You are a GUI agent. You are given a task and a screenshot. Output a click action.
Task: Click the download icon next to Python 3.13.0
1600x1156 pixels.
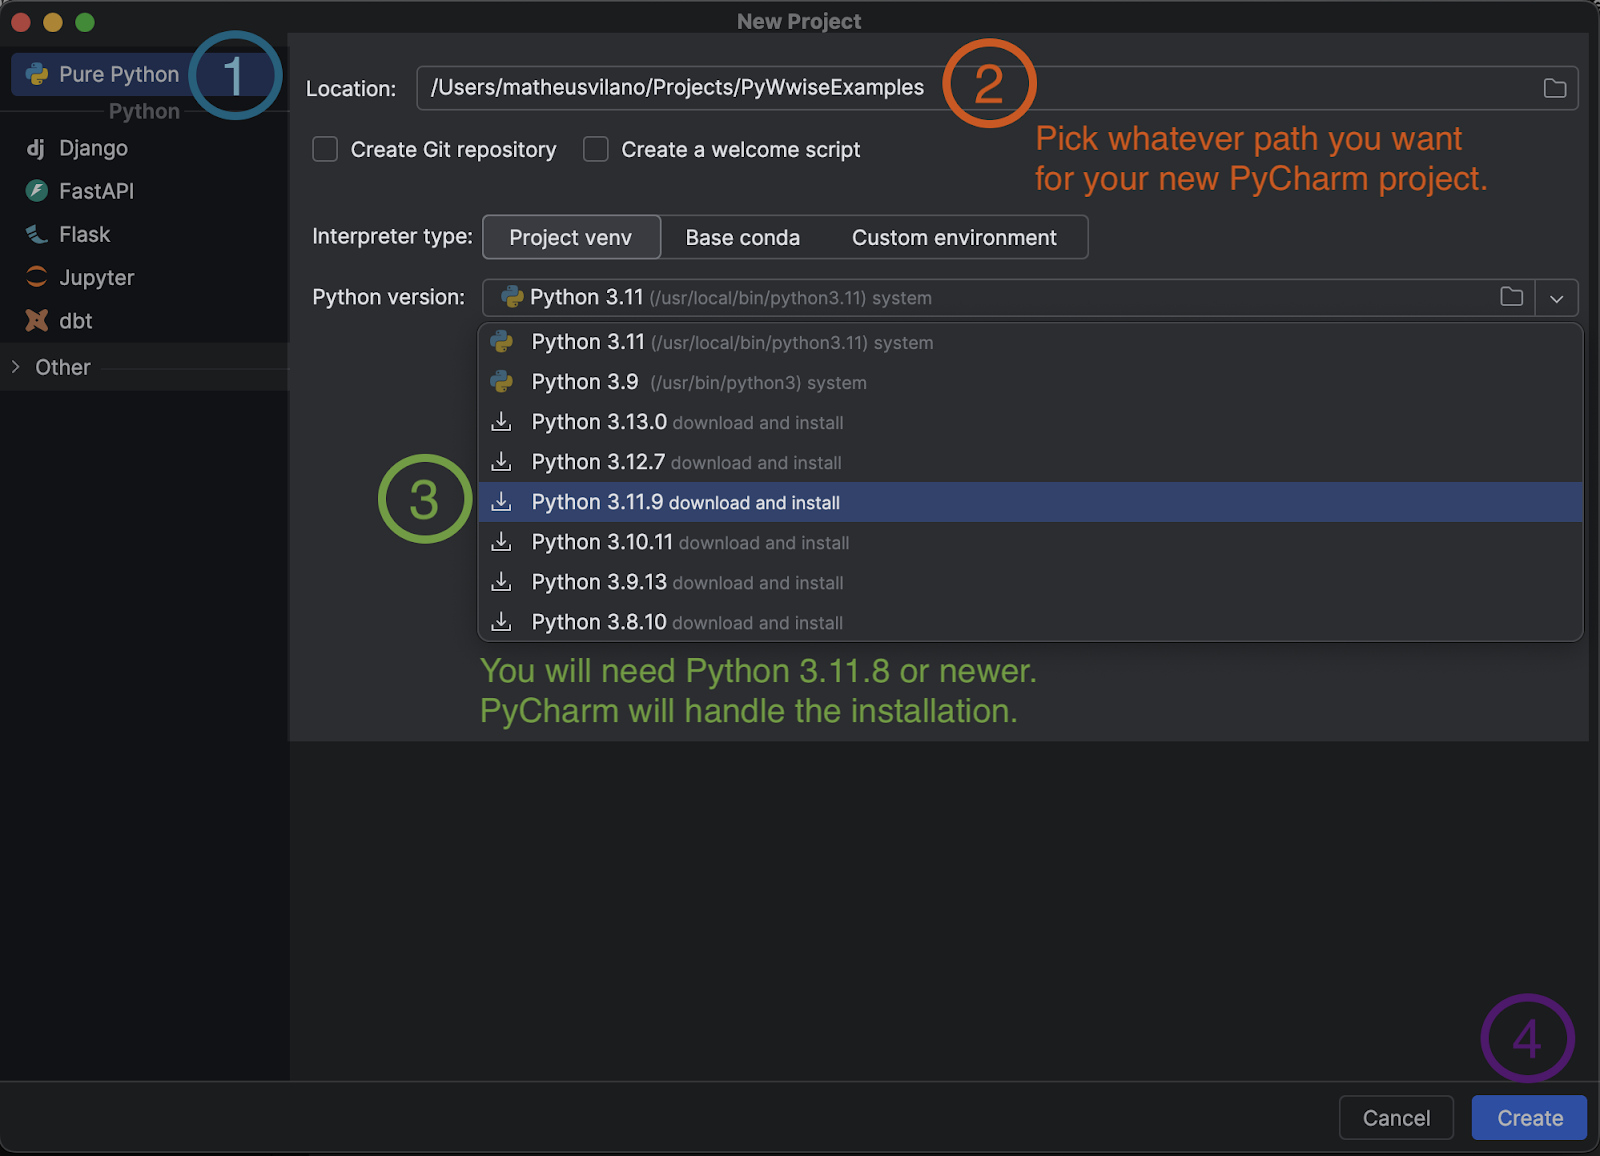501,422
